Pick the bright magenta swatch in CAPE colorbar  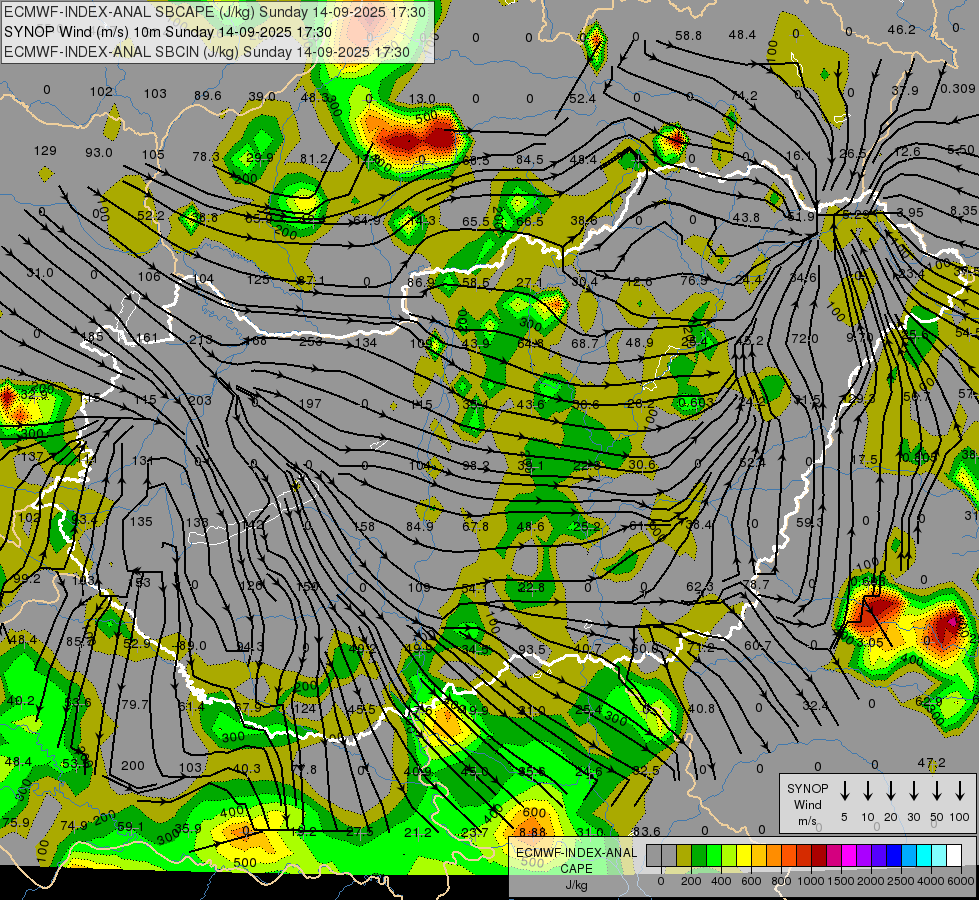pyautogui.click(x=849, y=856)
